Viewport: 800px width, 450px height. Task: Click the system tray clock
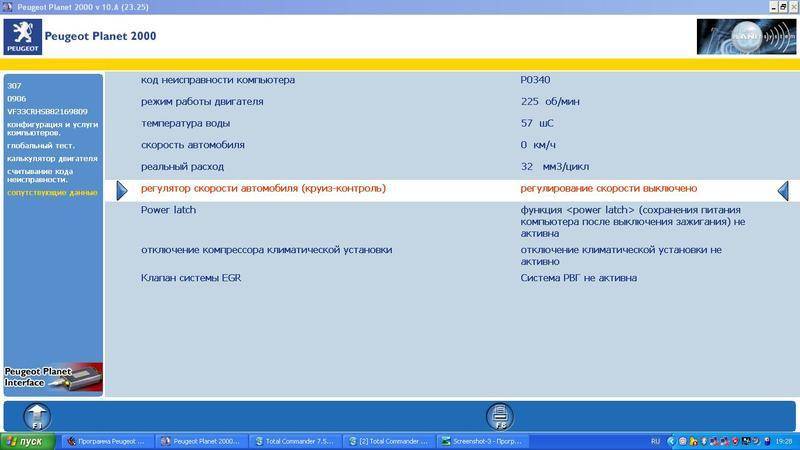coord(783,441)
